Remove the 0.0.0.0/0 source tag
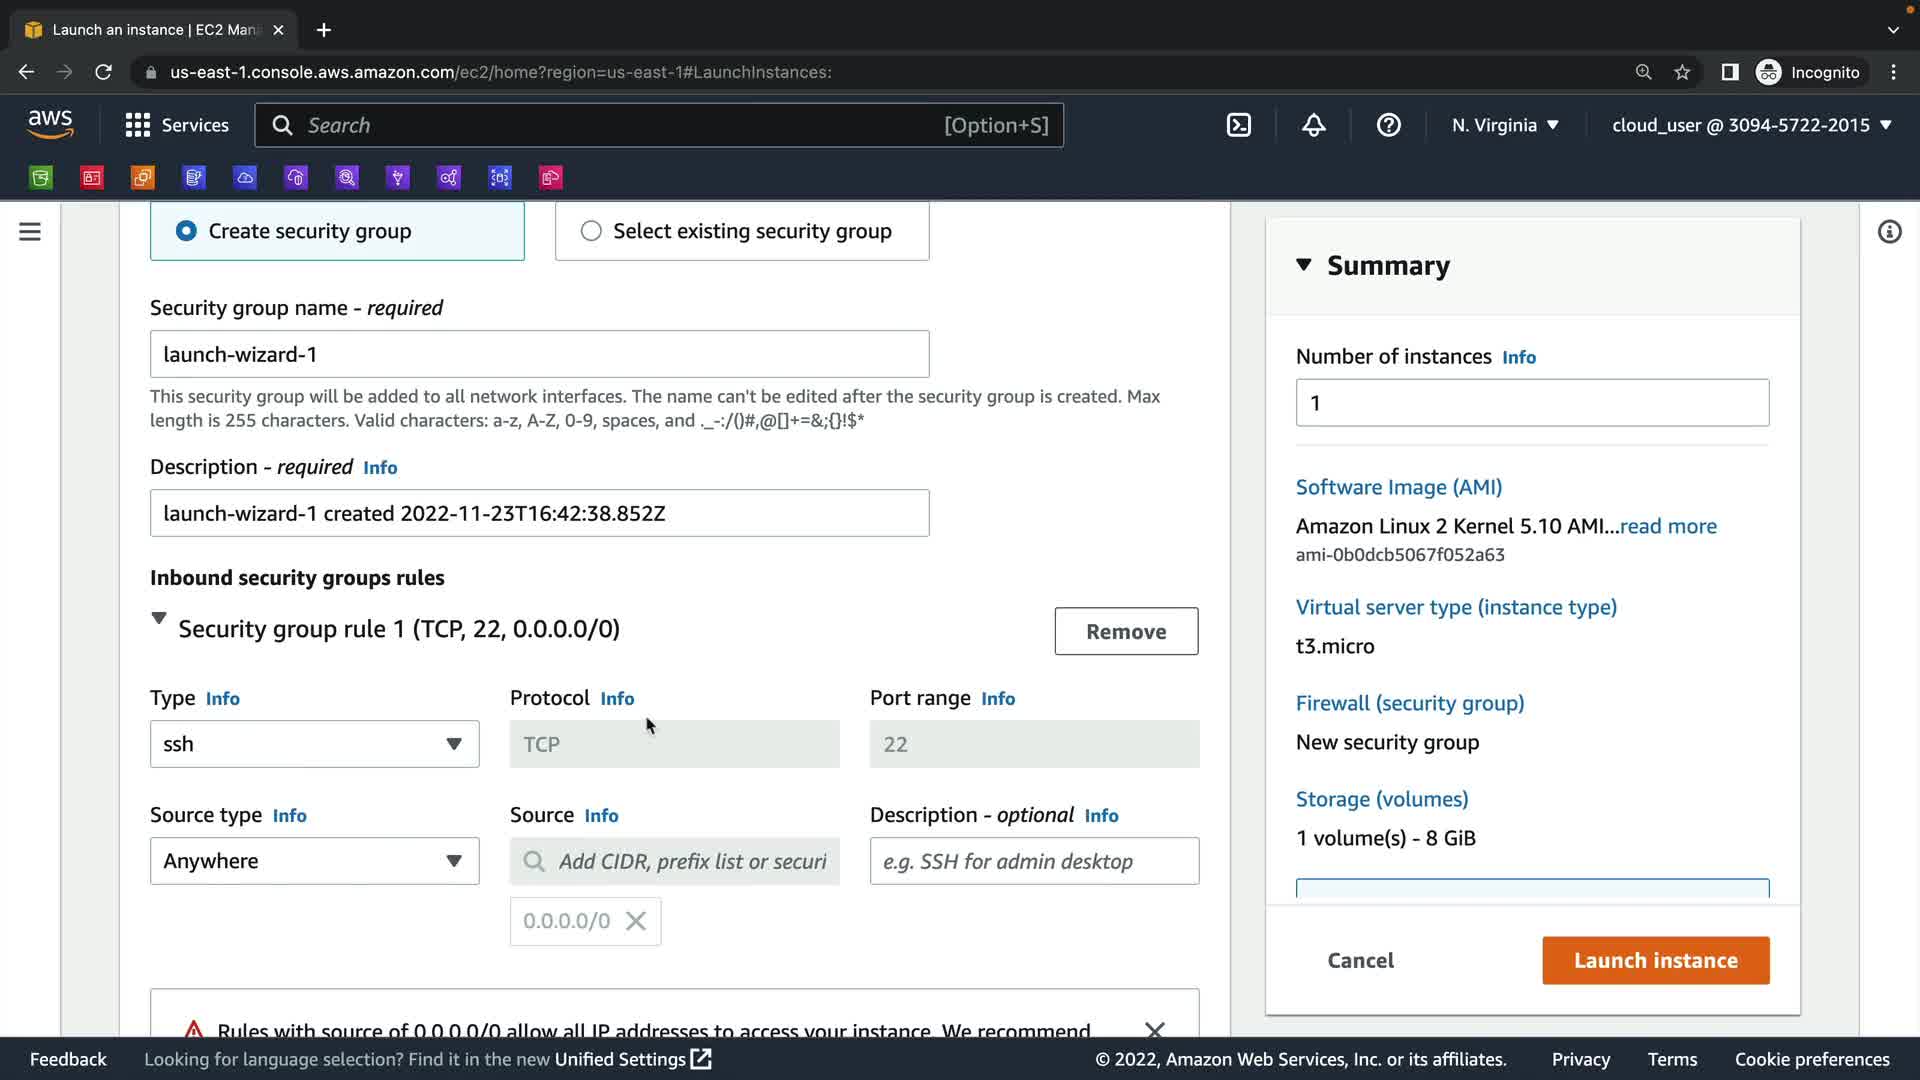The width and height of the screenshot is (1920, 1080). point(636,921)
